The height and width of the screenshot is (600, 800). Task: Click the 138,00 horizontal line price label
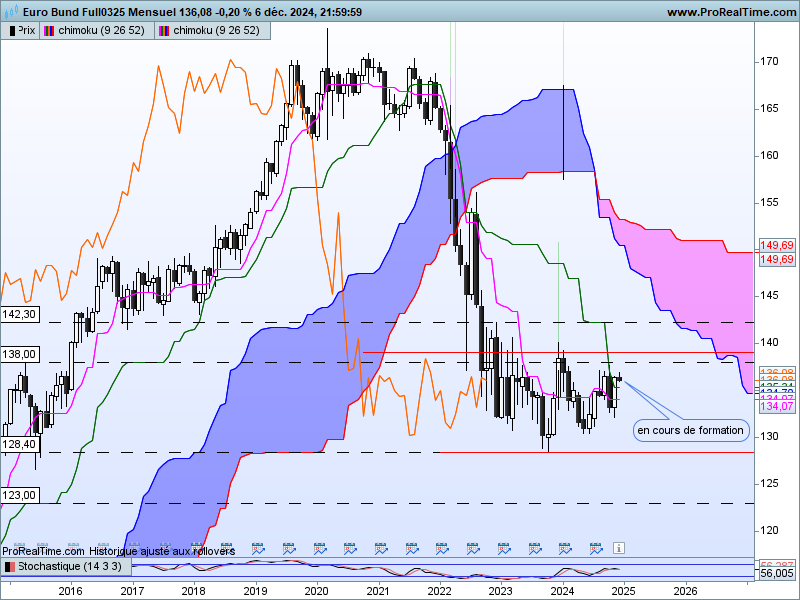tap(19, 354)
